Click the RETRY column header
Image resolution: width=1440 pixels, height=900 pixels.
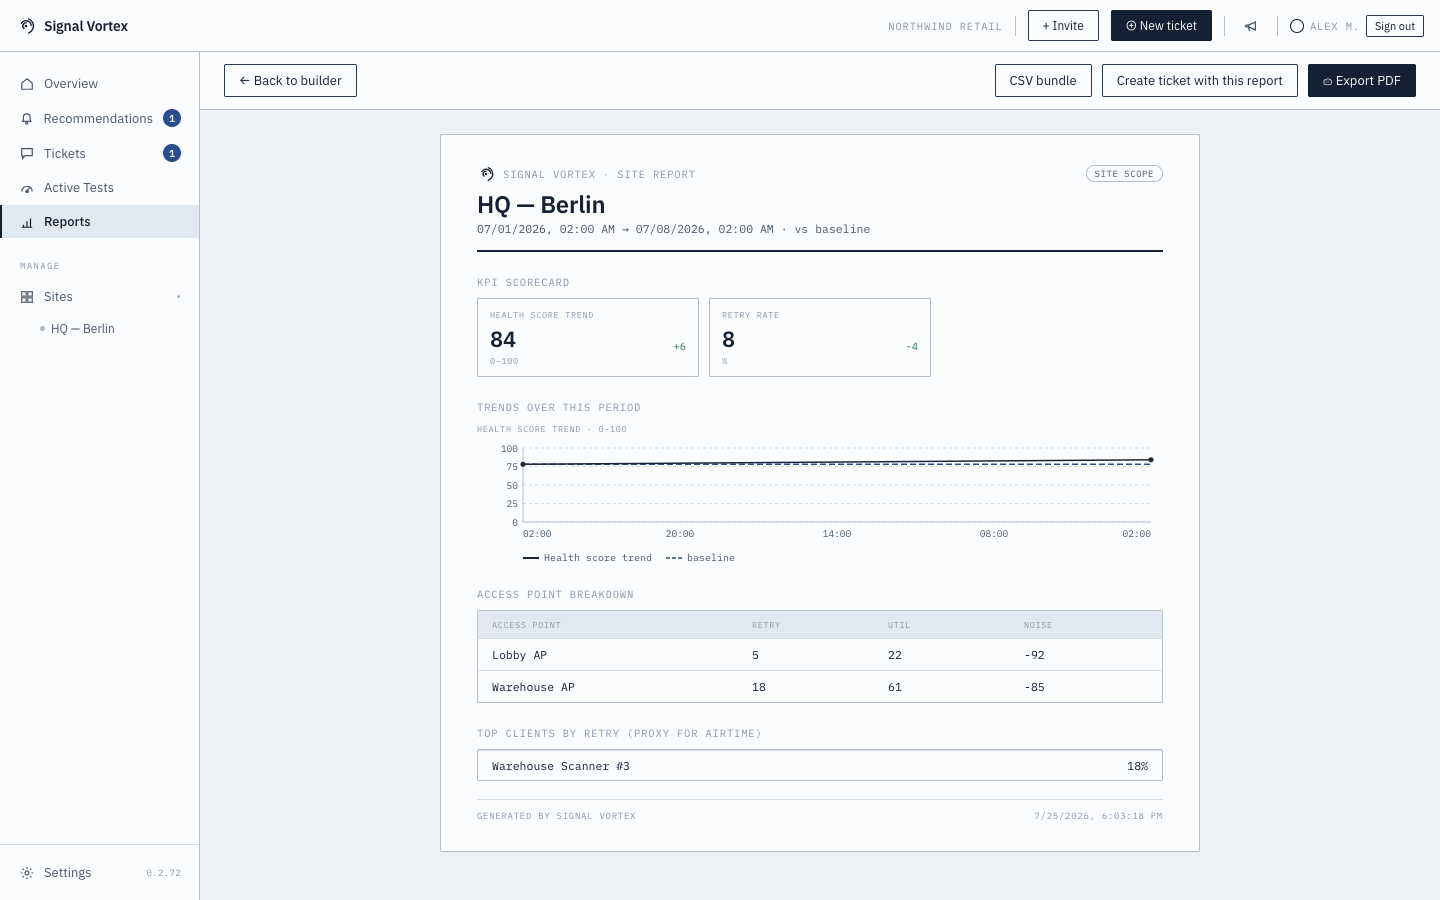766,626
